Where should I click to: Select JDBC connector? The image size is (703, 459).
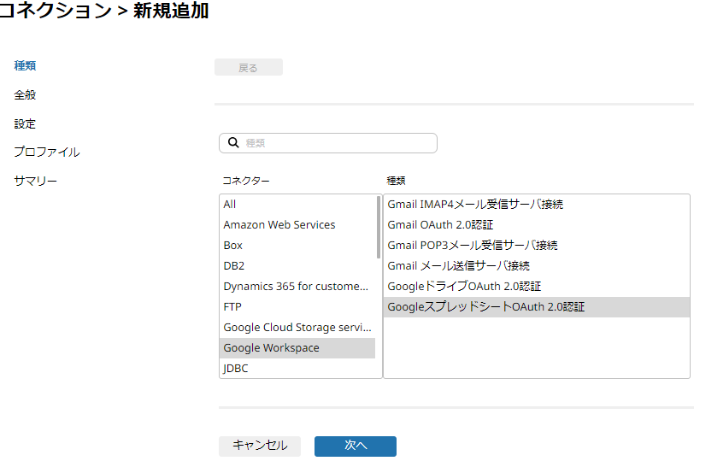pyautogui.click(x=297, y=368)
